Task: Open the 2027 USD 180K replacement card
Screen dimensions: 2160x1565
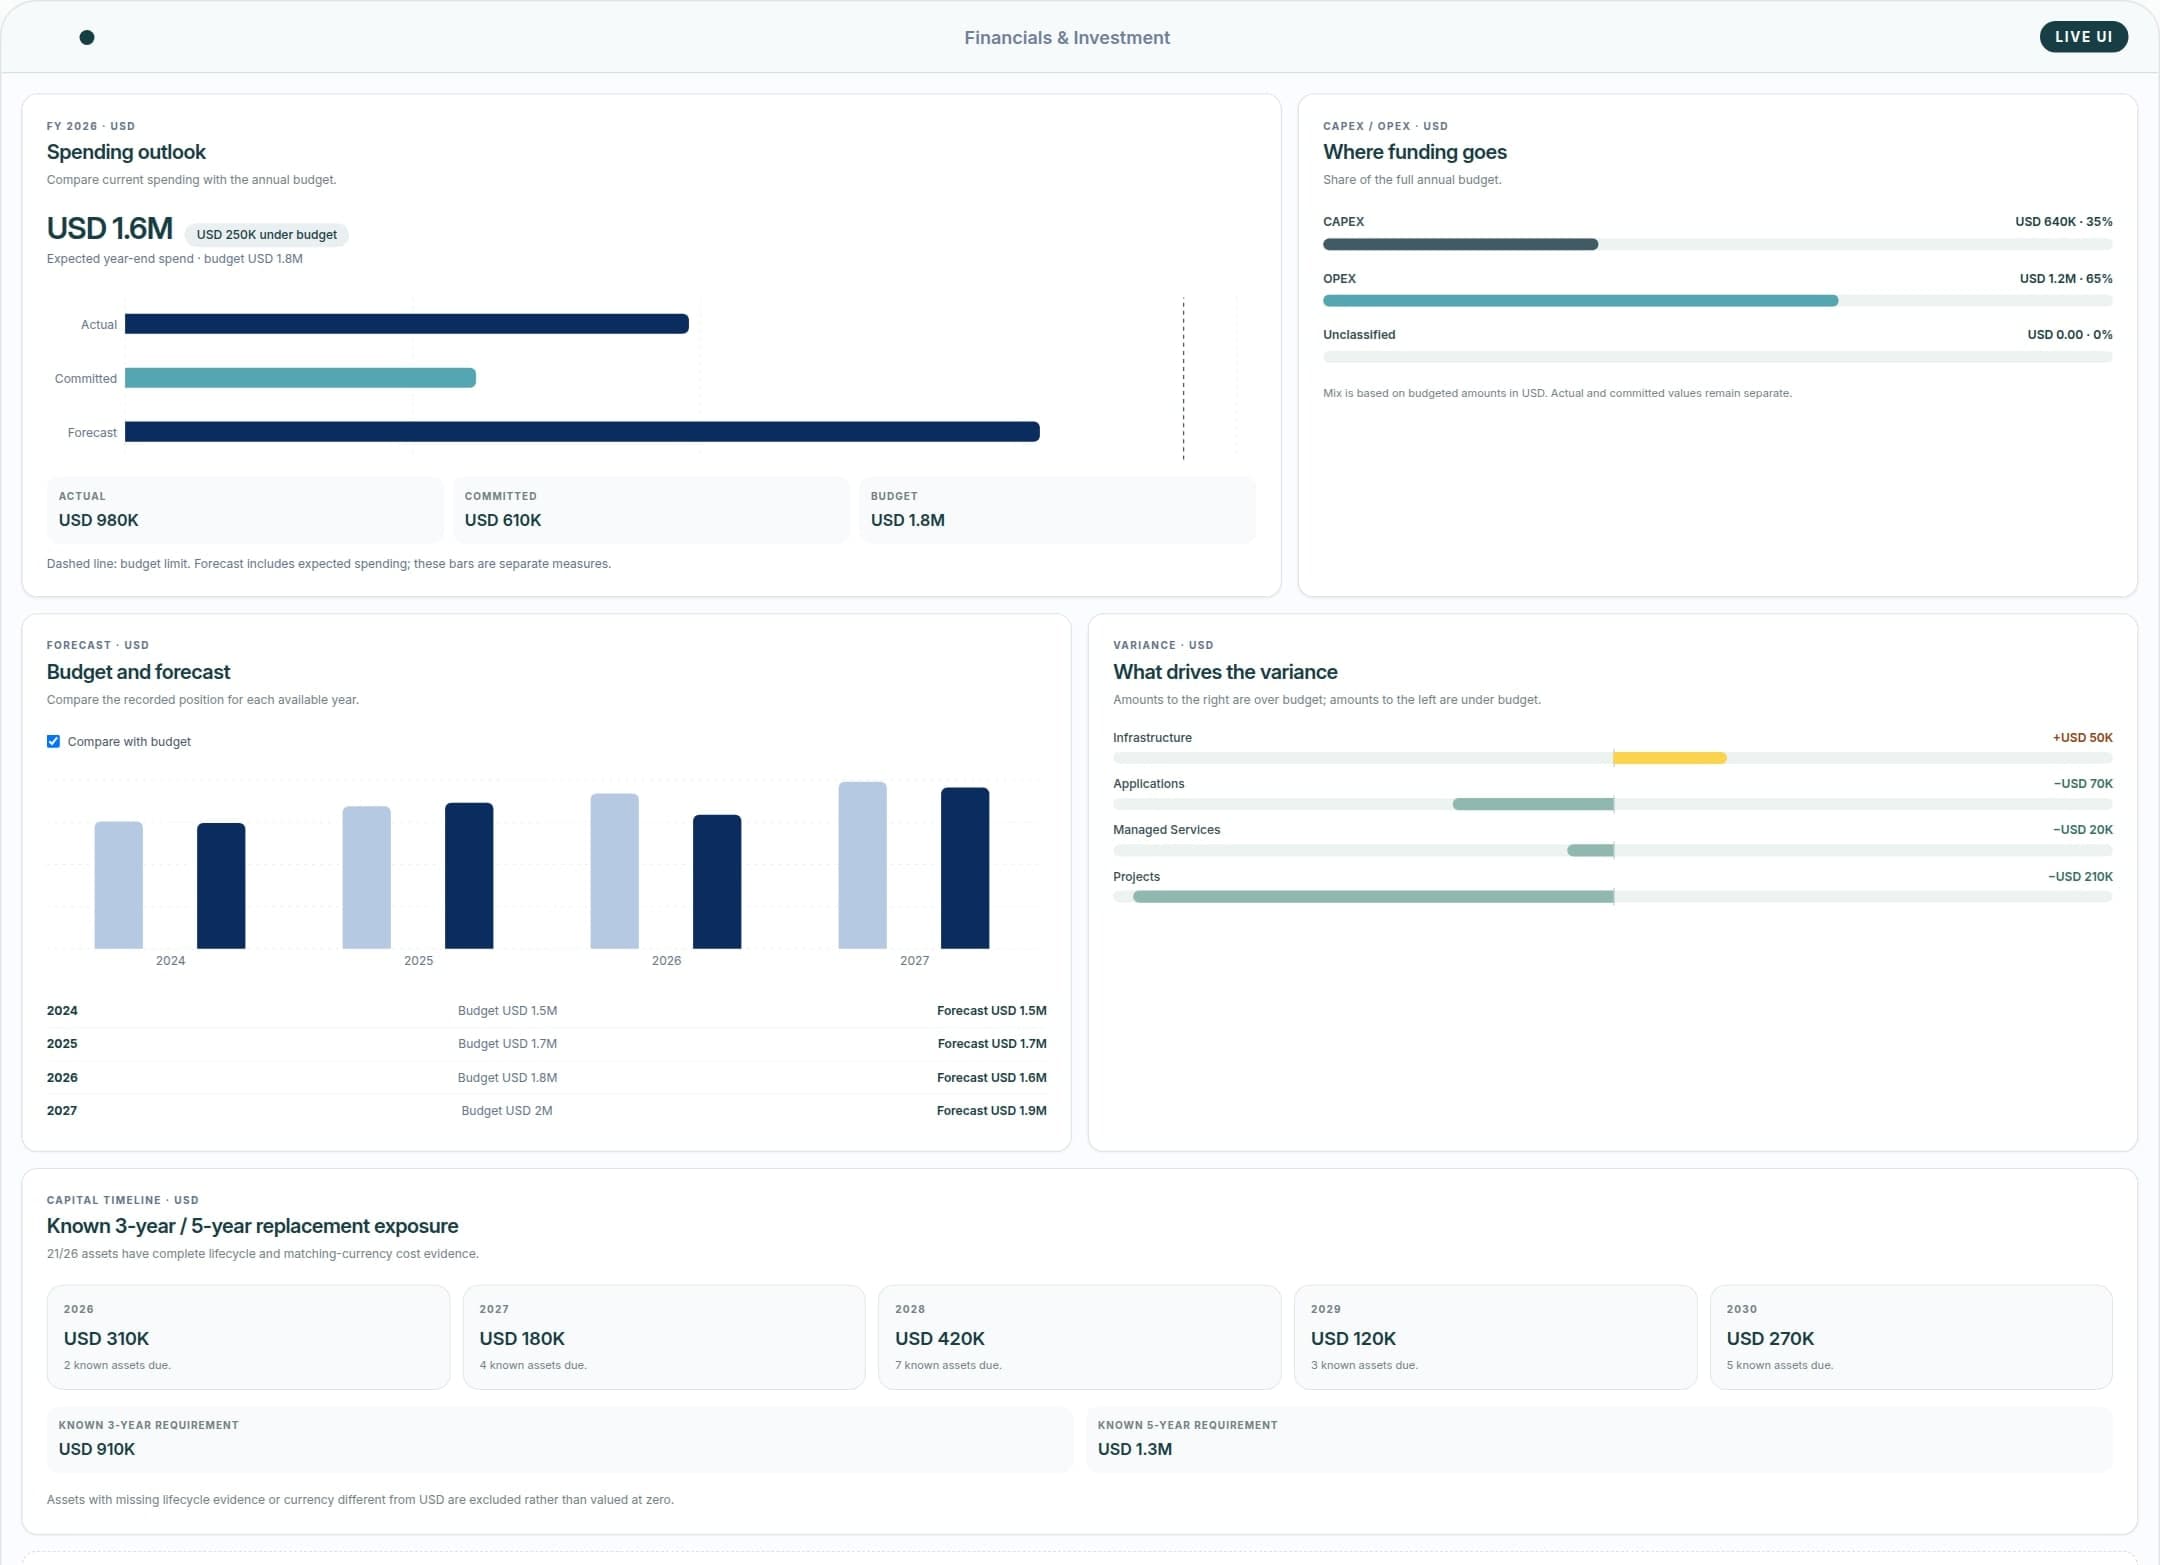Action: point(664,1338)
